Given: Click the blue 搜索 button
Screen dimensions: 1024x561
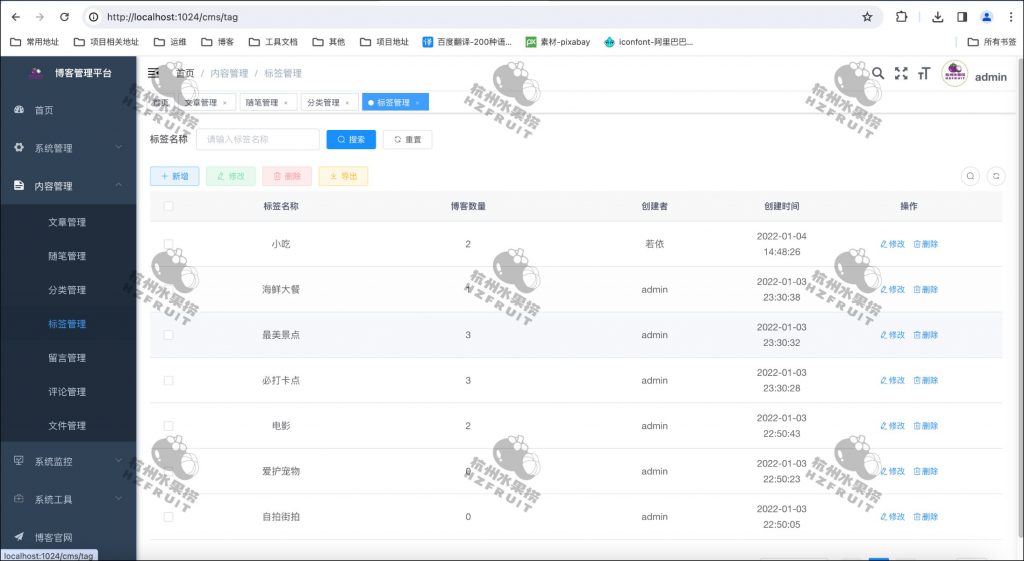Looking at the screenshot, I should point(351,139).
